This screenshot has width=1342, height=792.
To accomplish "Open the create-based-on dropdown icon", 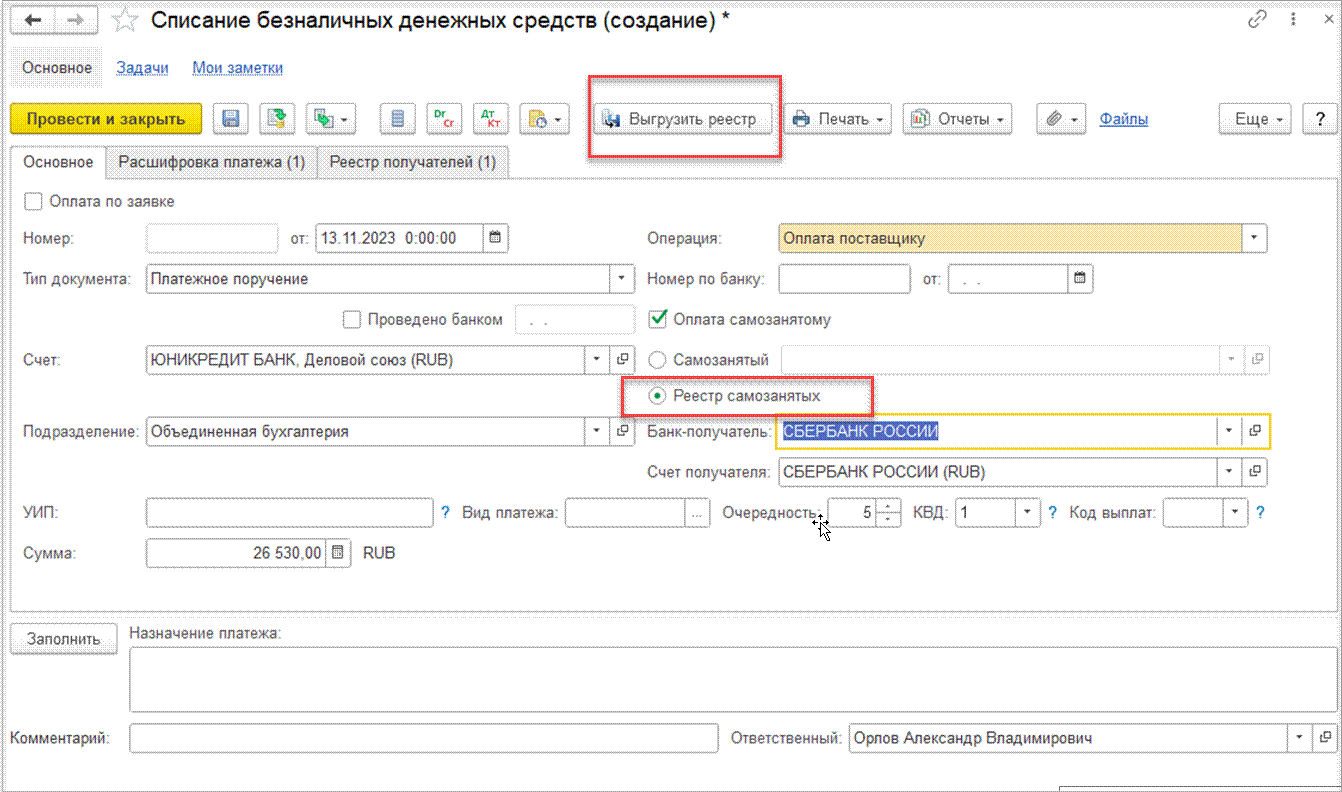I will point(332,119).
